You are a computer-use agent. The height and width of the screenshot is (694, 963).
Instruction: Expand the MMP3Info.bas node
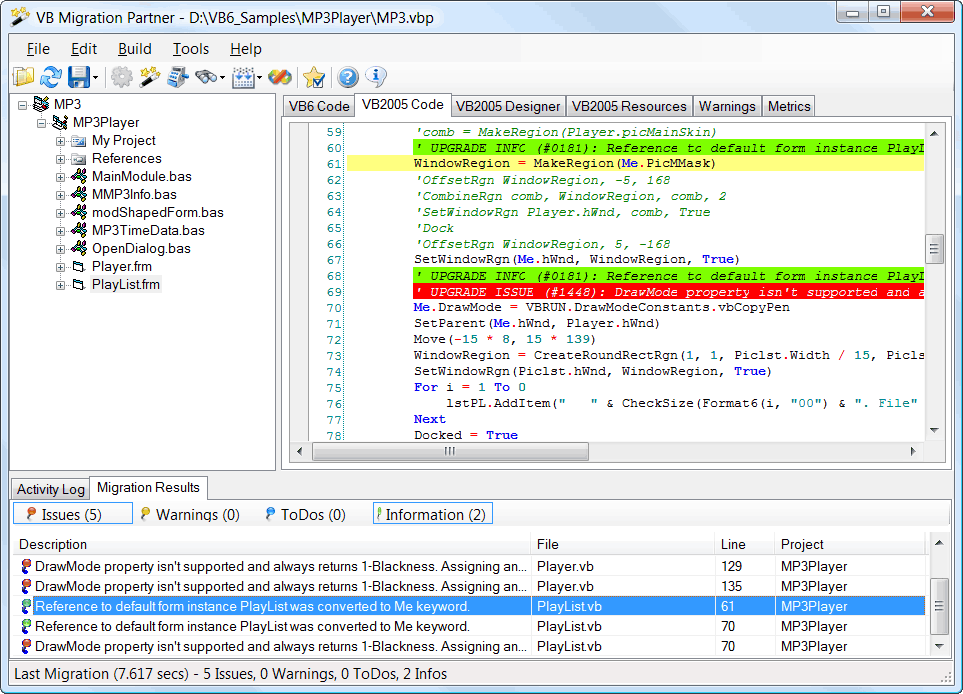click(x=60, y=195)
